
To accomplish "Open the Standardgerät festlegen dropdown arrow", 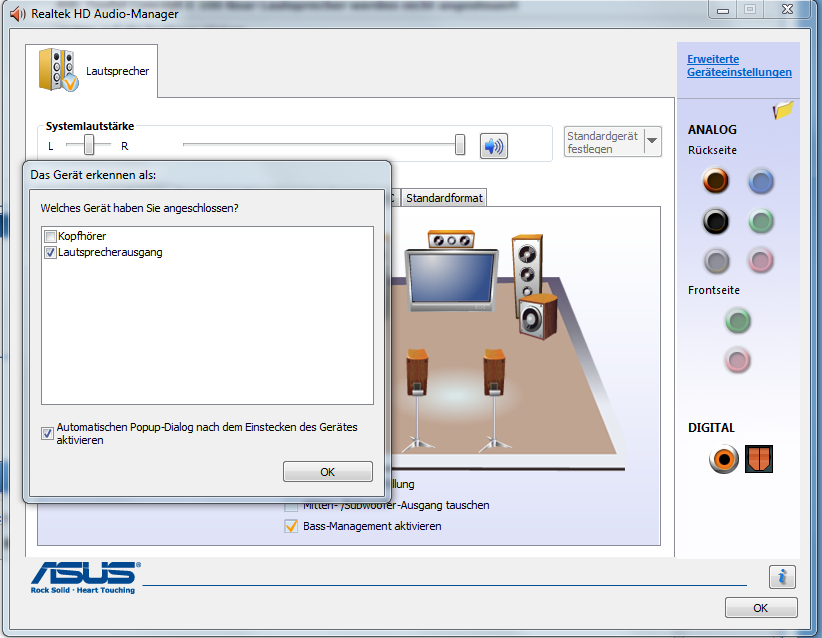I will [652, 141].
